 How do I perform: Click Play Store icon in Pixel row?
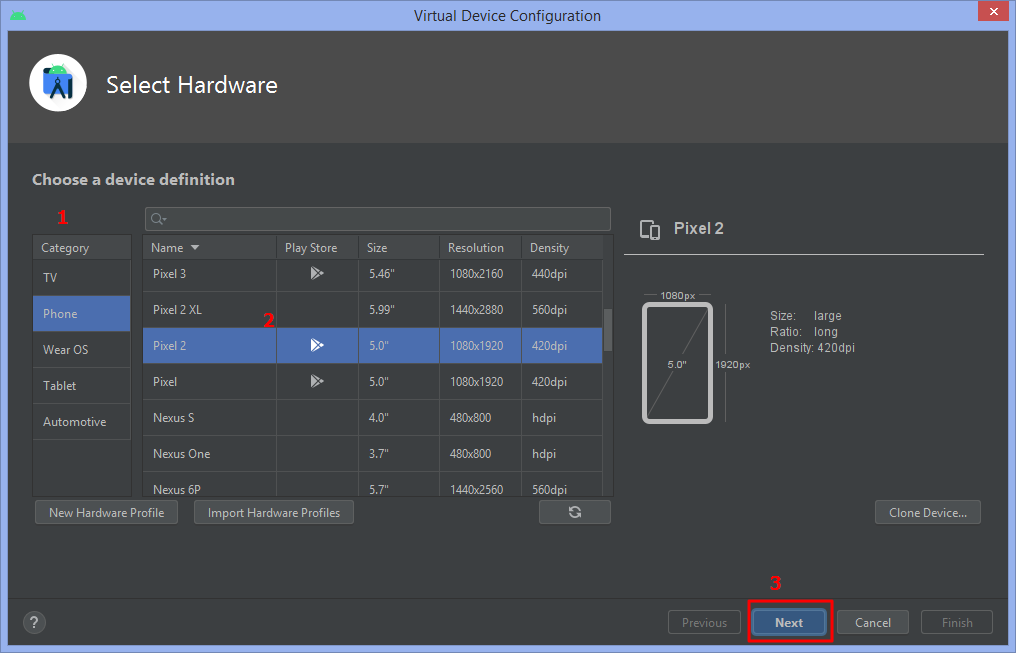tap(317, 381)
